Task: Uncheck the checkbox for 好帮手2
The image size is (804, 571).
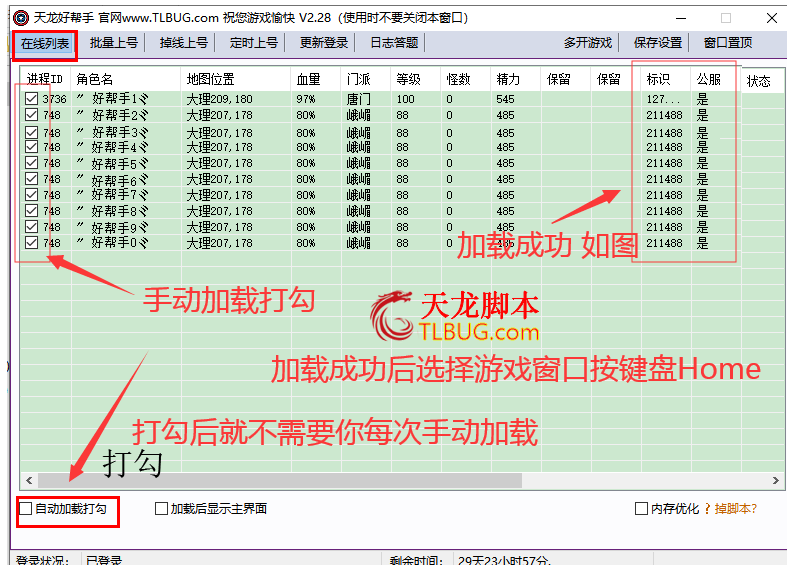Action: 31,114
